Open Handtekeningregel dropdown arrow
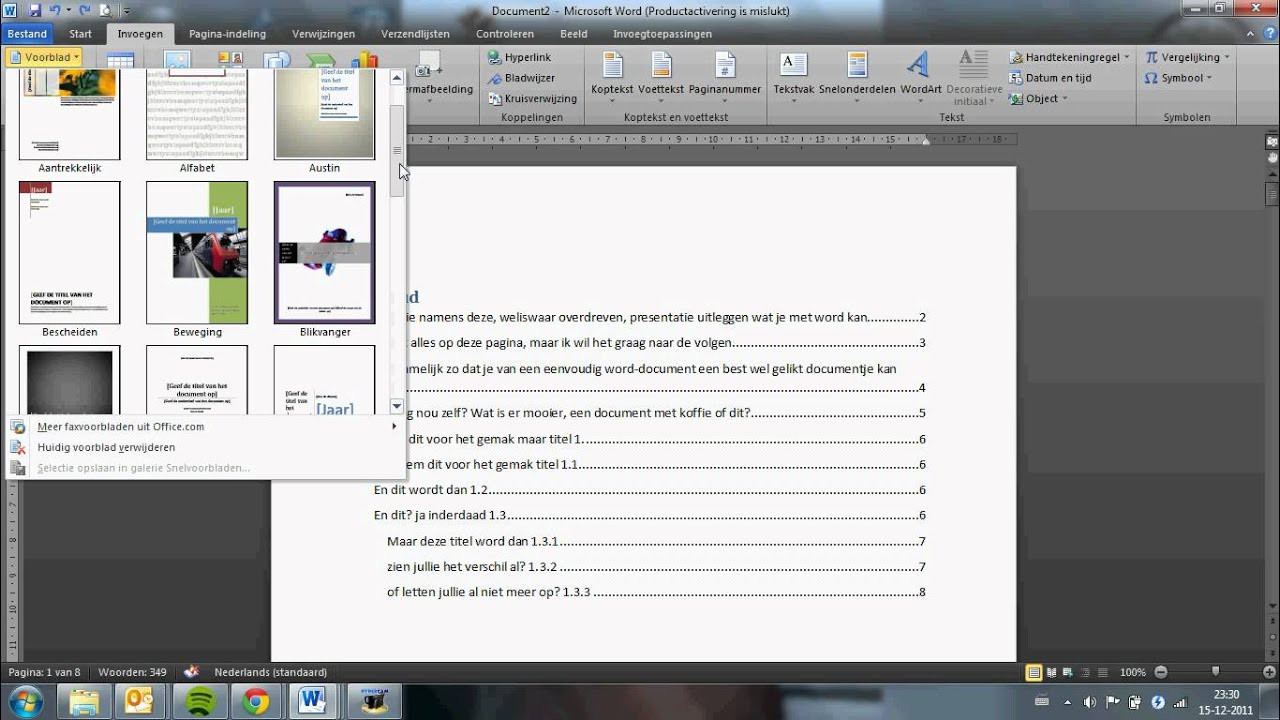The height and width of the screenshot is (720, 1280). (1126, 58)
